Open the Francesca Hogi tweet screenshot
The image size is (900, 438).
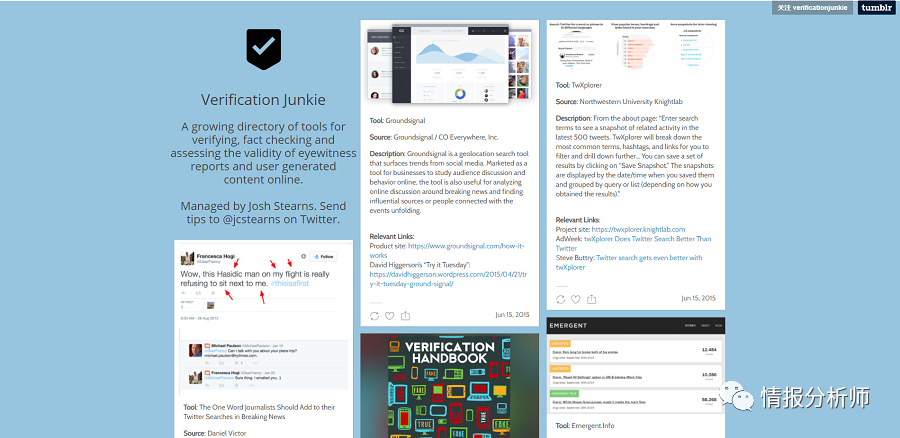pos(263,320)
